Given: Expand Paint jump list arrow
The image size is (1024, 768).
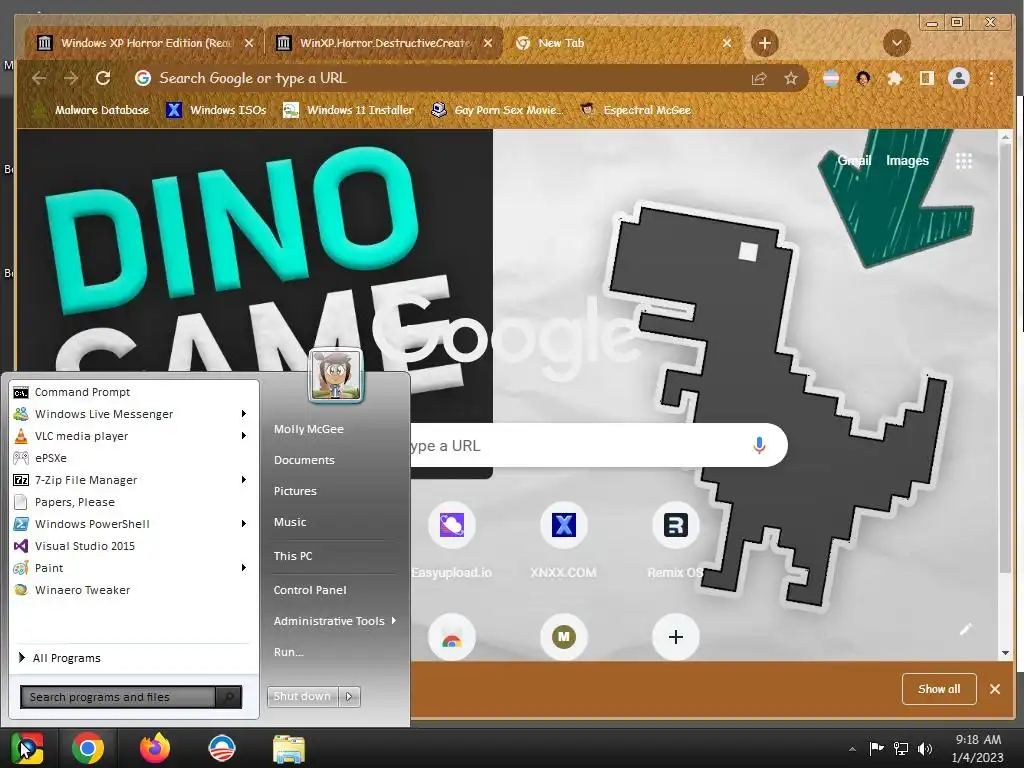Looking at the screenshot, I should coord(244,568).
